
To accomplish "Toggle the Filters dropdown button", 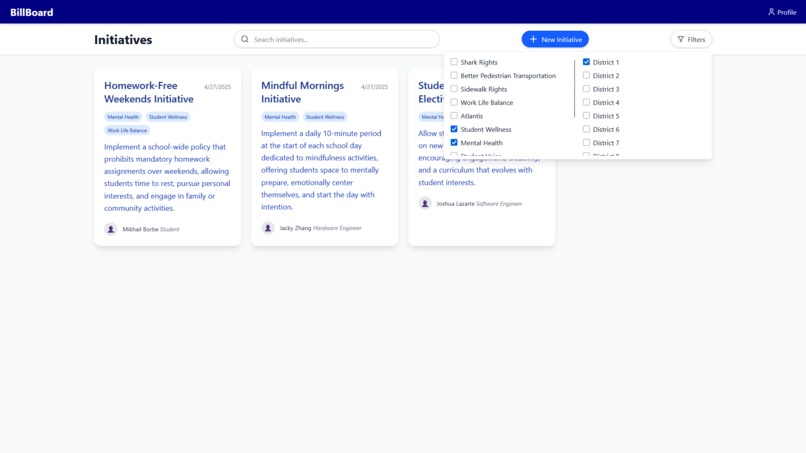I will [x=691, y=39].
